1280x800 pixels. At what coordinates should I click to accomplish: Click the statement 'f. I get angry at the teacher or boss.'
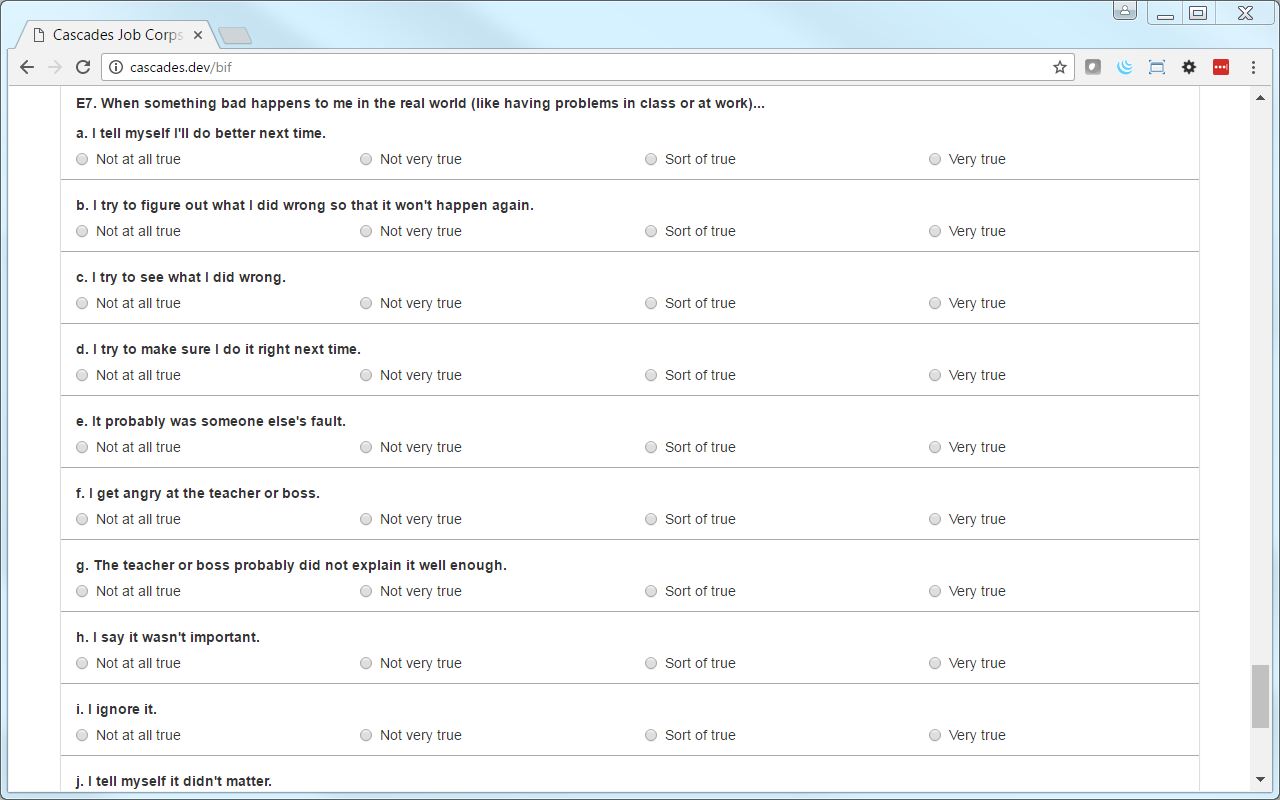(198, 493)
